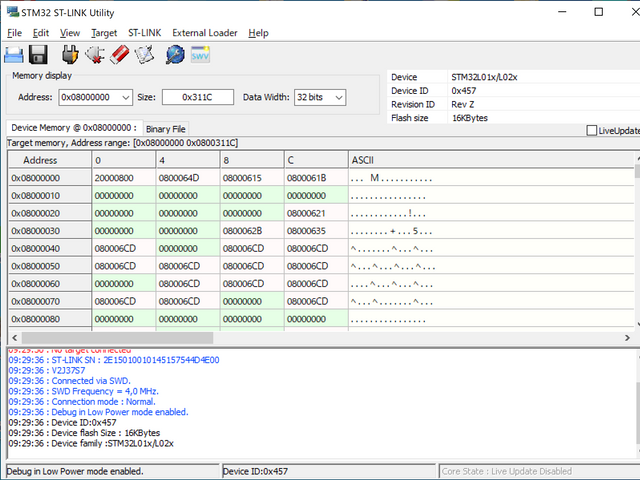The width and height of the screenshot is (640, 480).
Task: Open the SWV viewer icon
Action: click(200, 55)
